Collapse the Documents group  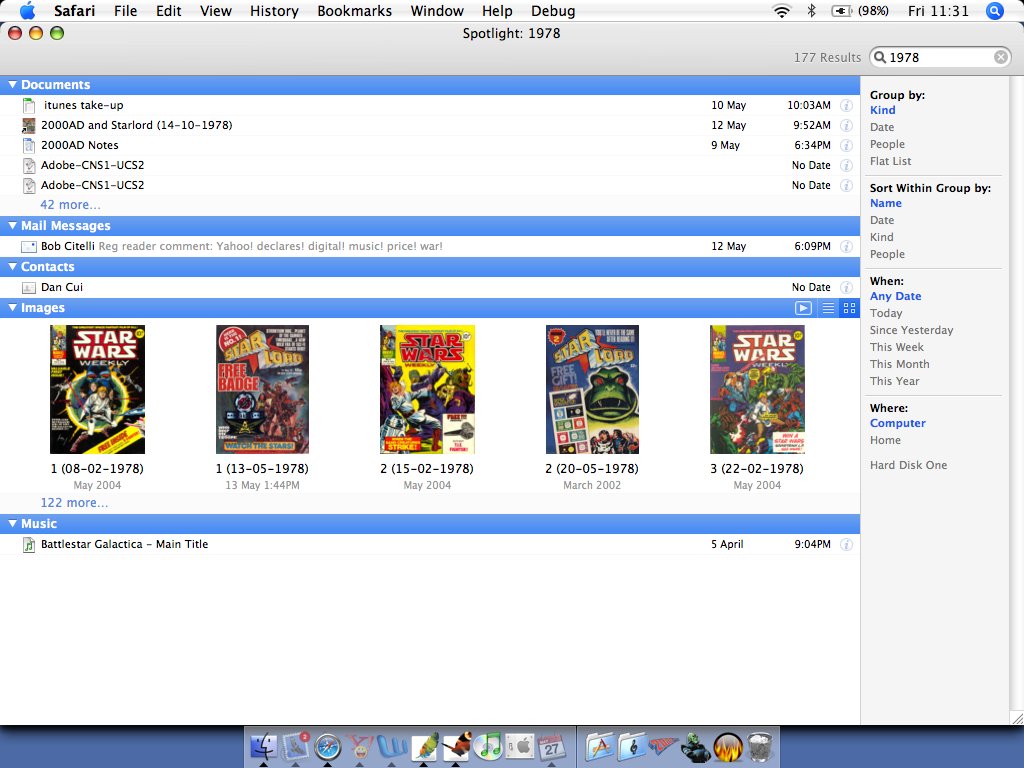tap(12, 84)
